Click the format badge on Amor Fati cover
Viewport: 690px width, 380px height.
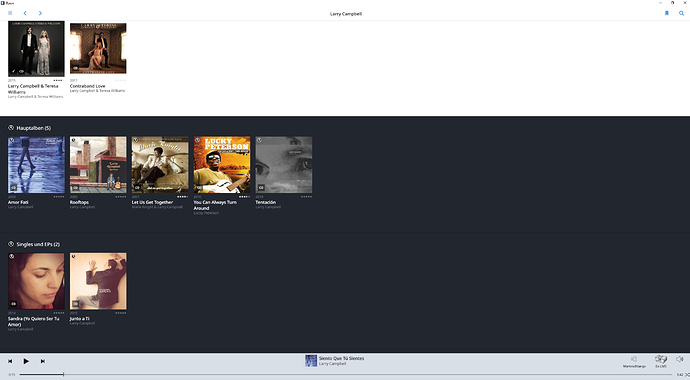click(x=14, y=187)
